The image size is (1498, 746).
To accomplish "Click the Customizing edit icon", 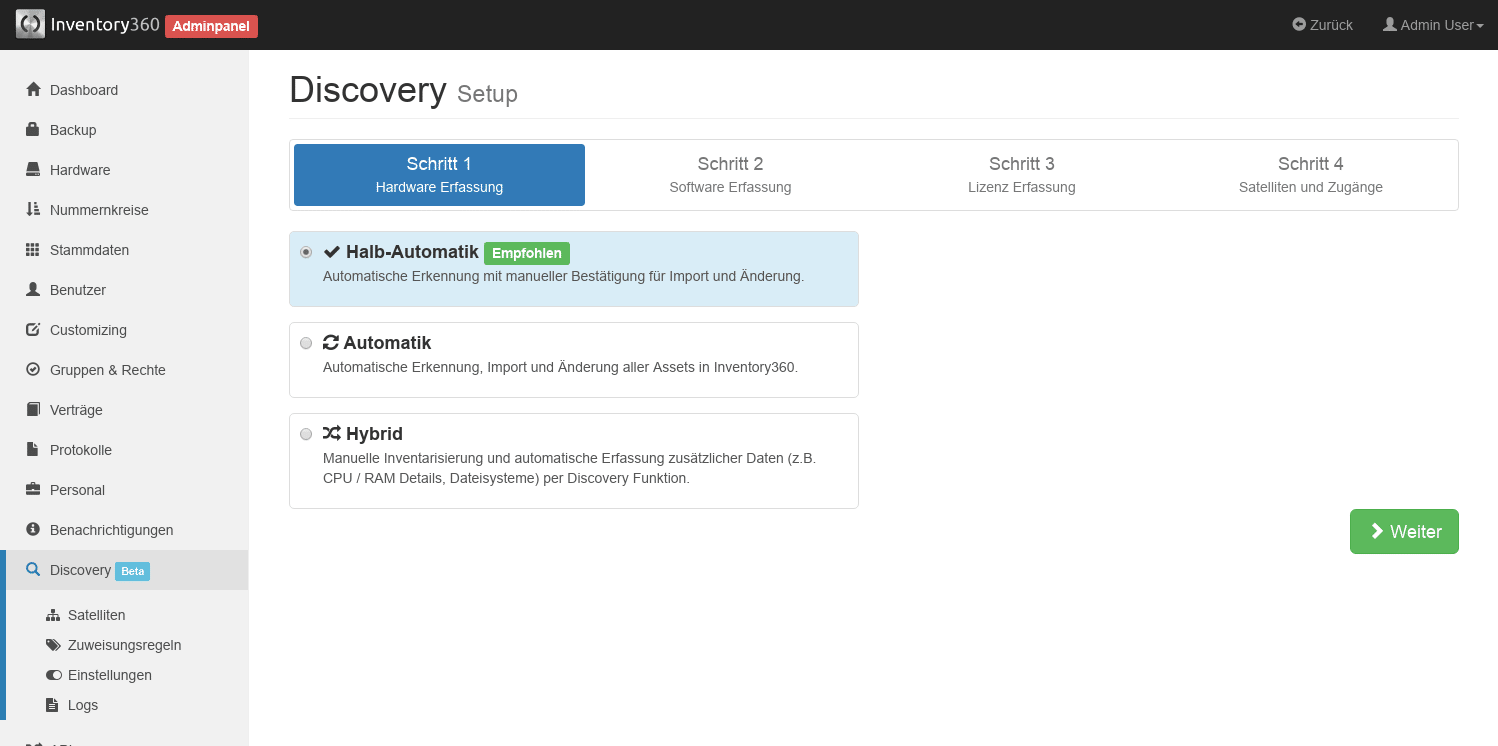I will pos(33,330).
